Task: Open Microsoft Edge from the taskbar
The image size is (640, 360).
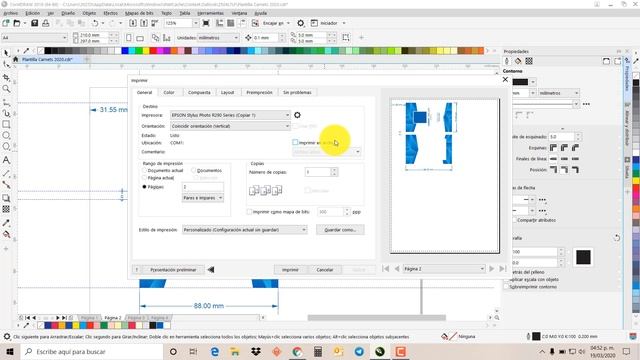Action: click(215, 351)
